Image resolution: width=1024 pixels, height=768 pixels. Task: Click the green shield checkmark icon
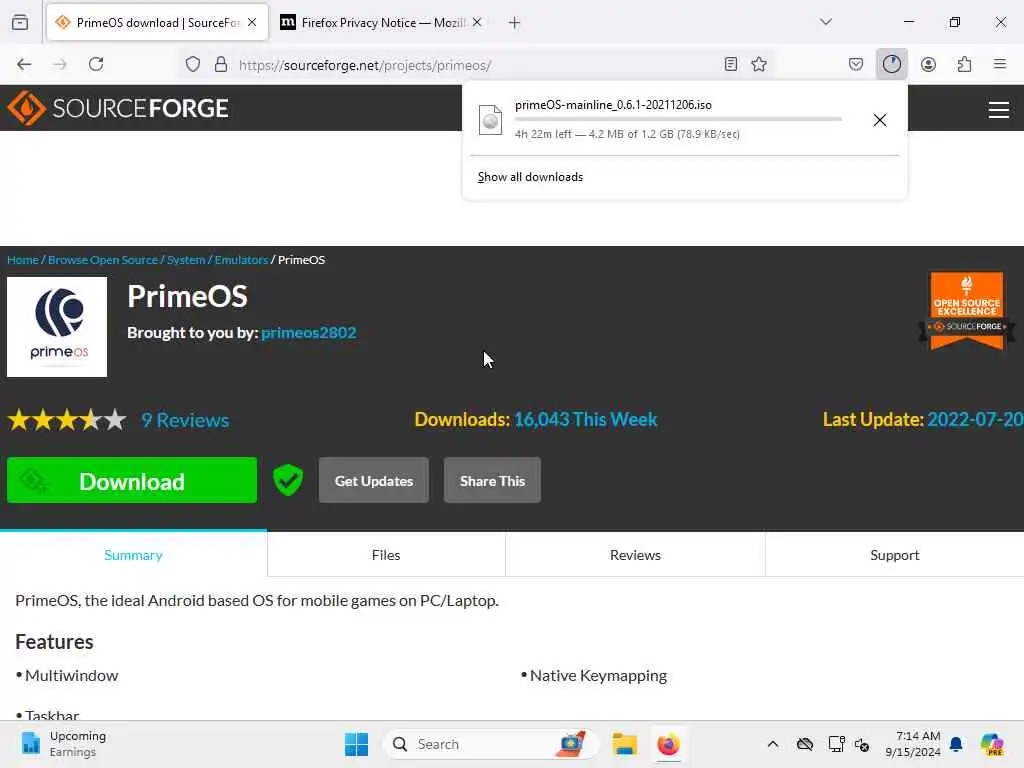coord(288,480)
